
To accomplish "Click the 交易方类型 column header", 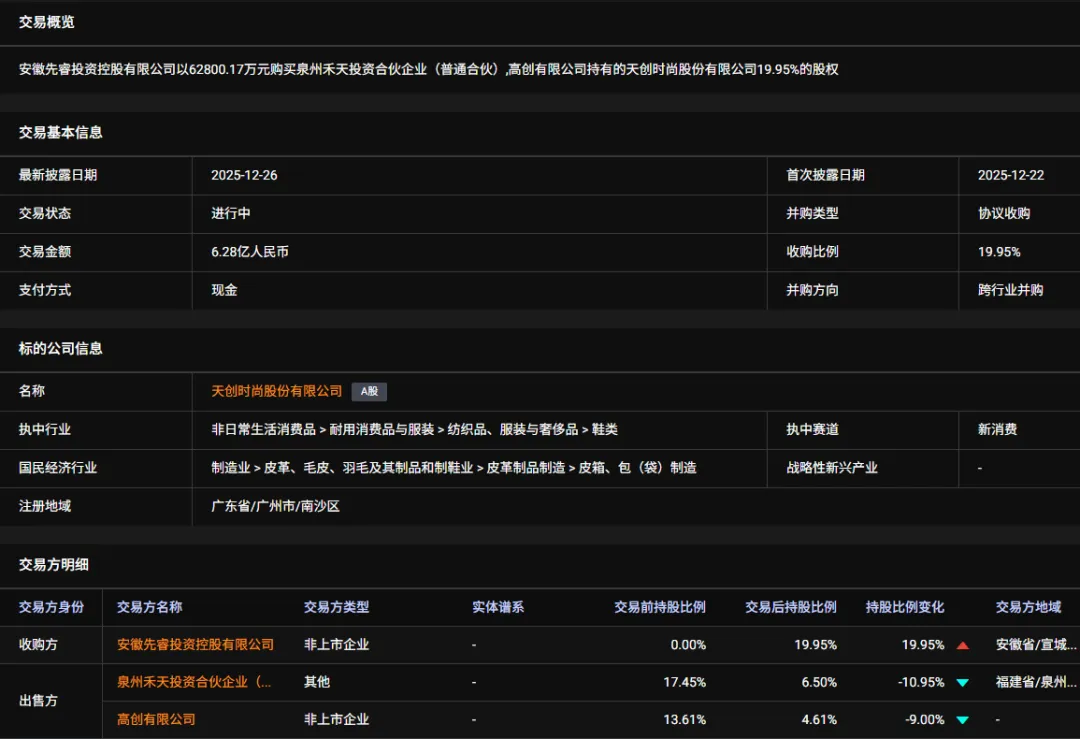I will (x=337, y=607).
